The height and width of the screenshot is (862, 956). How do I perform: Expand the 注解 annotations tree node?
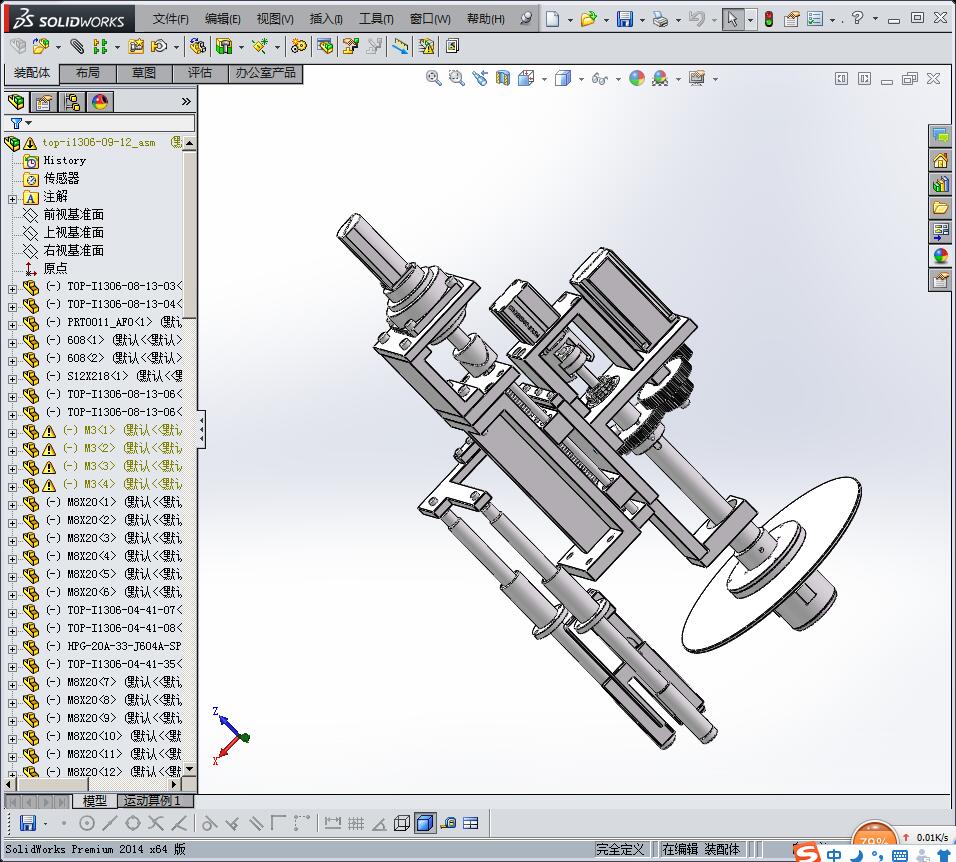[12, 197]
